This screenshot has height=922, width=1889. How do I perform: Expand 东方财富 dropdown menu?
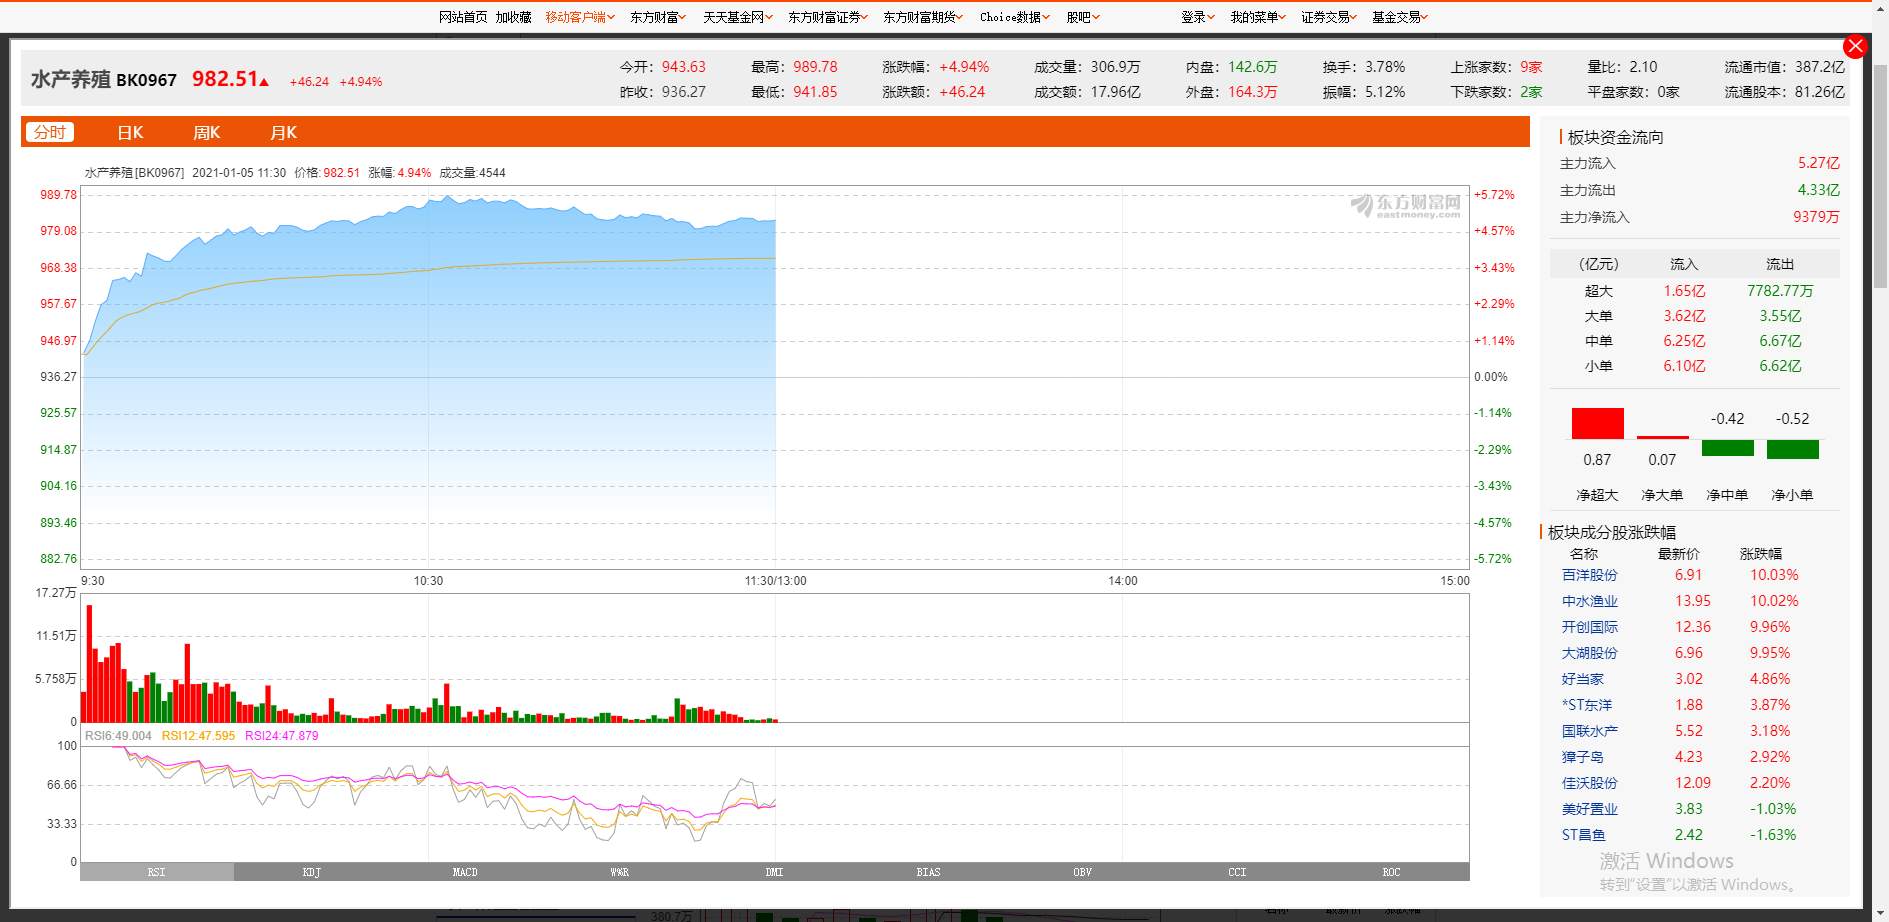[658, 17]
